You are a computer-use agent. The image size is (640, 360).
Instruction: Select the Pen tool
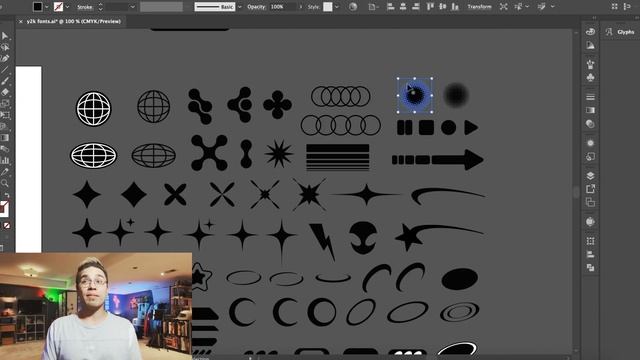tap(4, 58)
